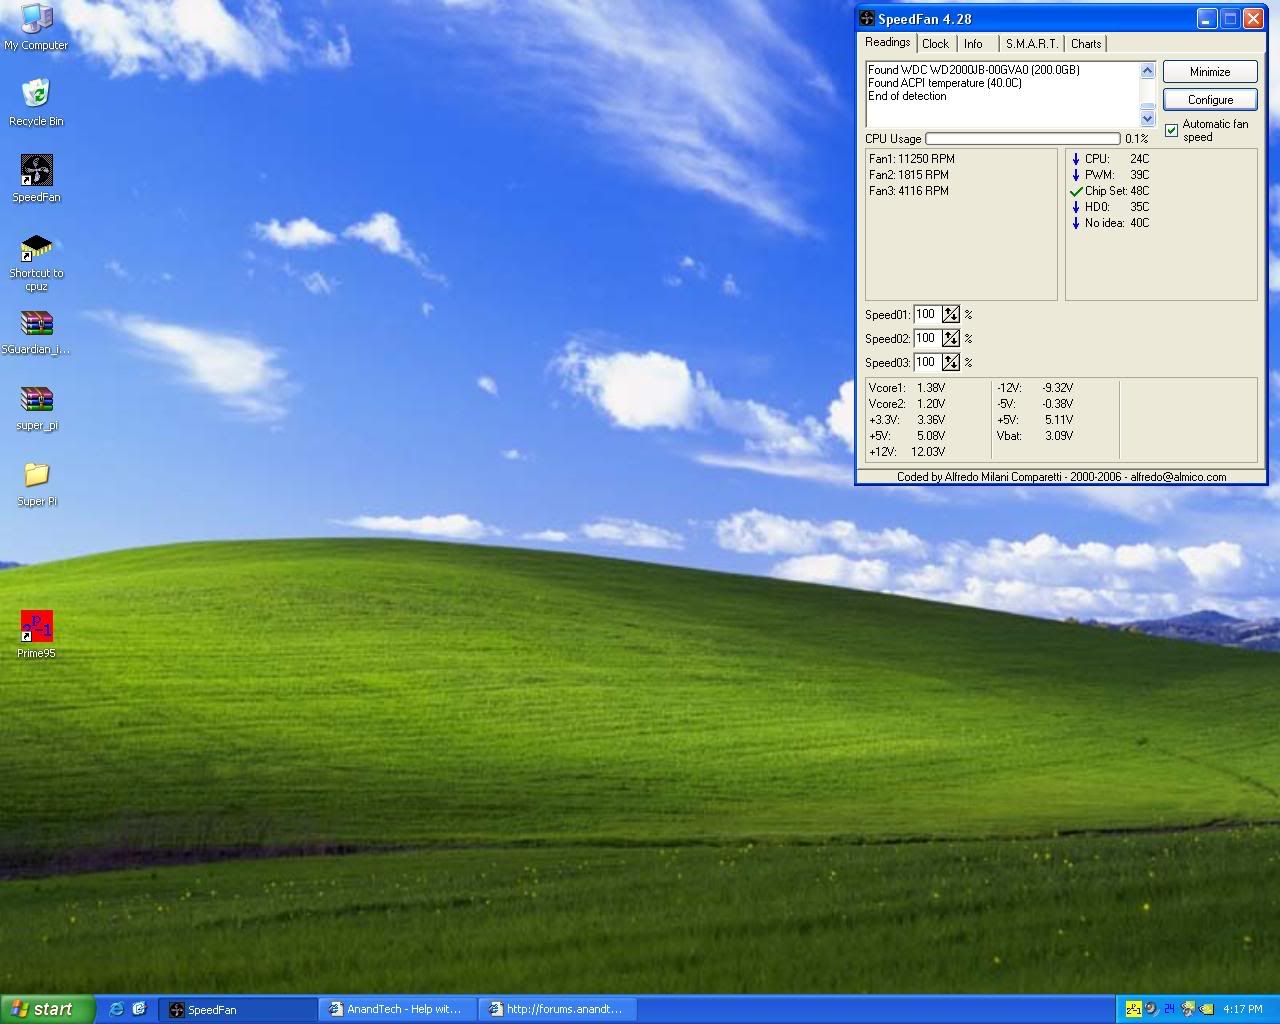Launch Internet Explorer from Quick Launch
The height and width of the screenshot is (1024, 1280).
point(116,1009)
